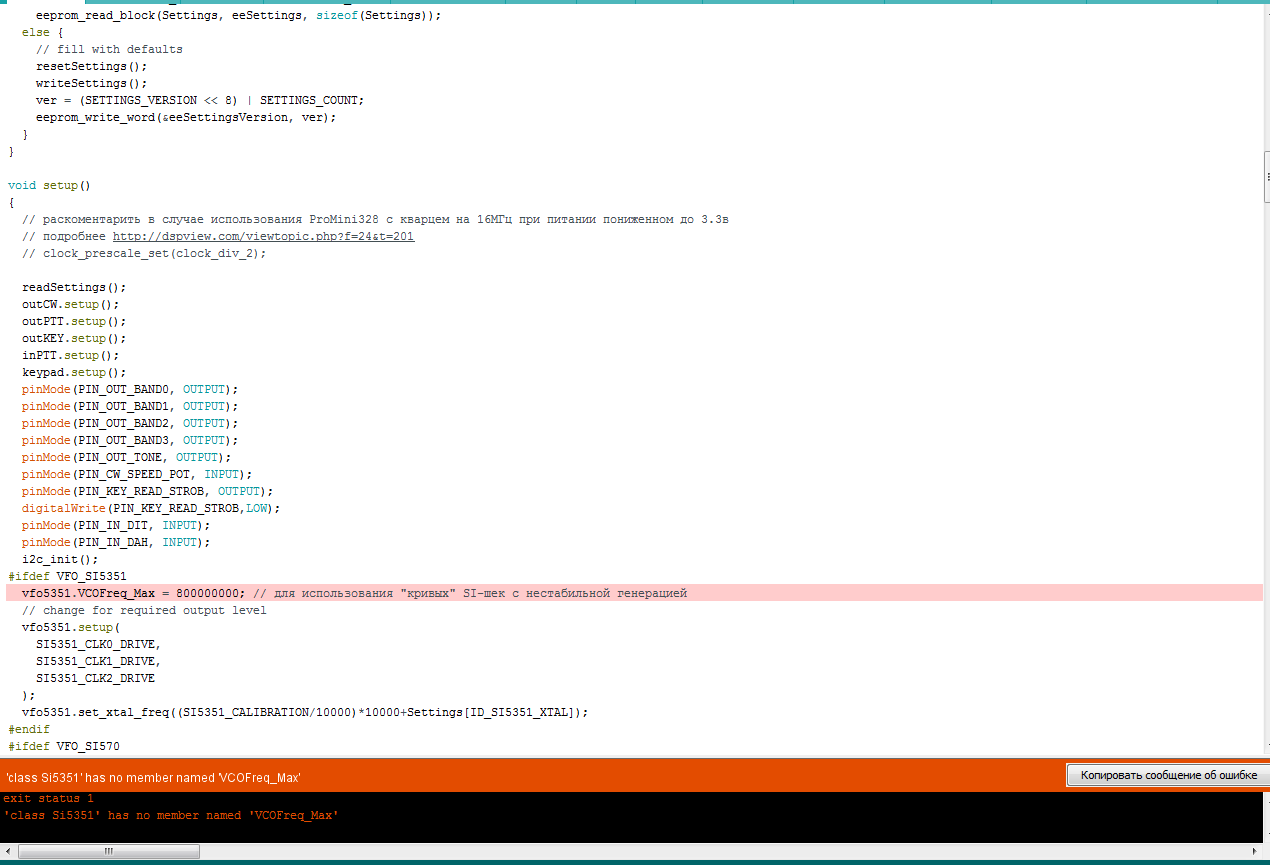Click the 'class Si5351' error line in the console
The image size is (1270, 865).
point(171,815)
